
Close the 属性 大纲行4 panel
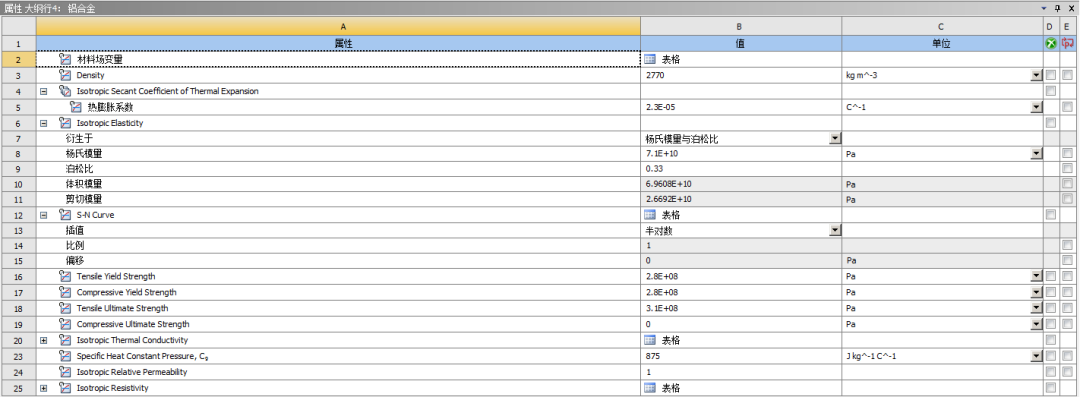1072,8
